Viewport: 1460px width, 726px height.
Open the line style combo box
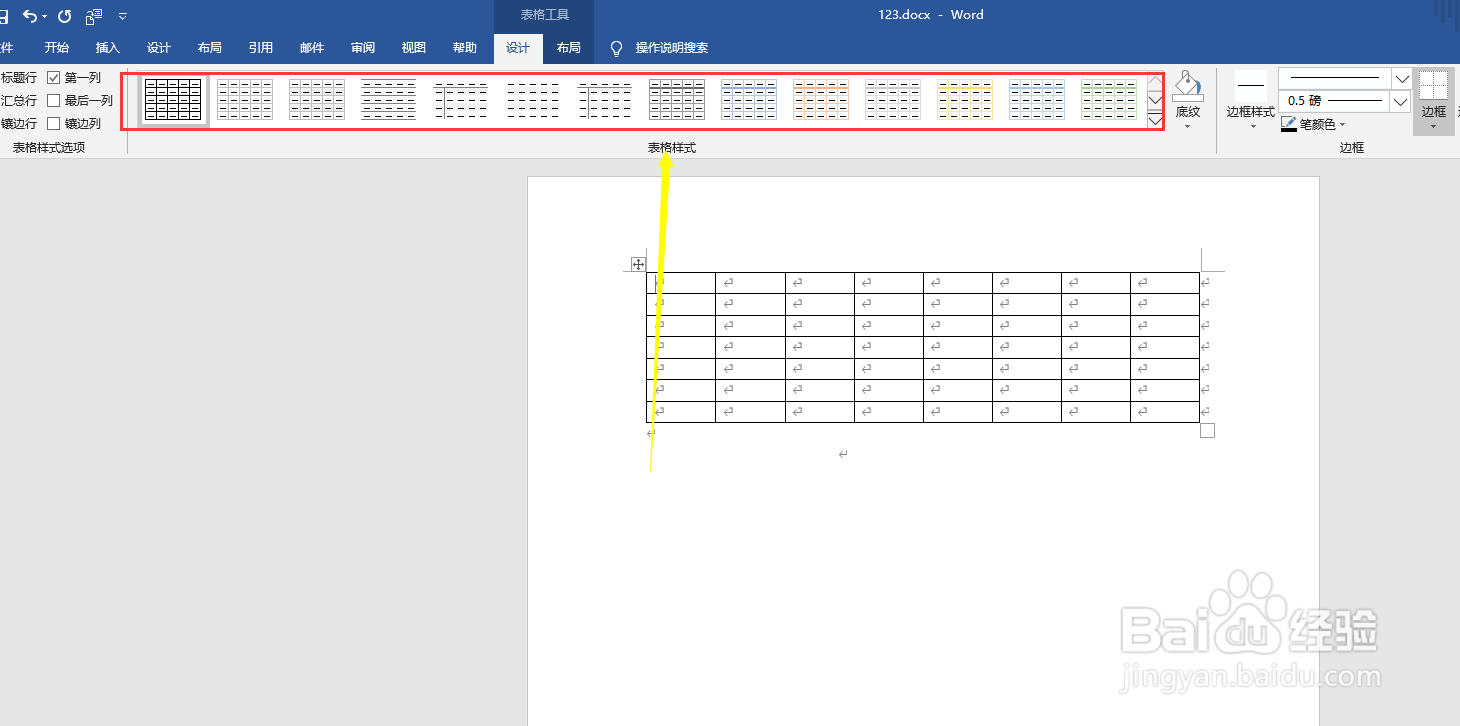pos(1344,78)
